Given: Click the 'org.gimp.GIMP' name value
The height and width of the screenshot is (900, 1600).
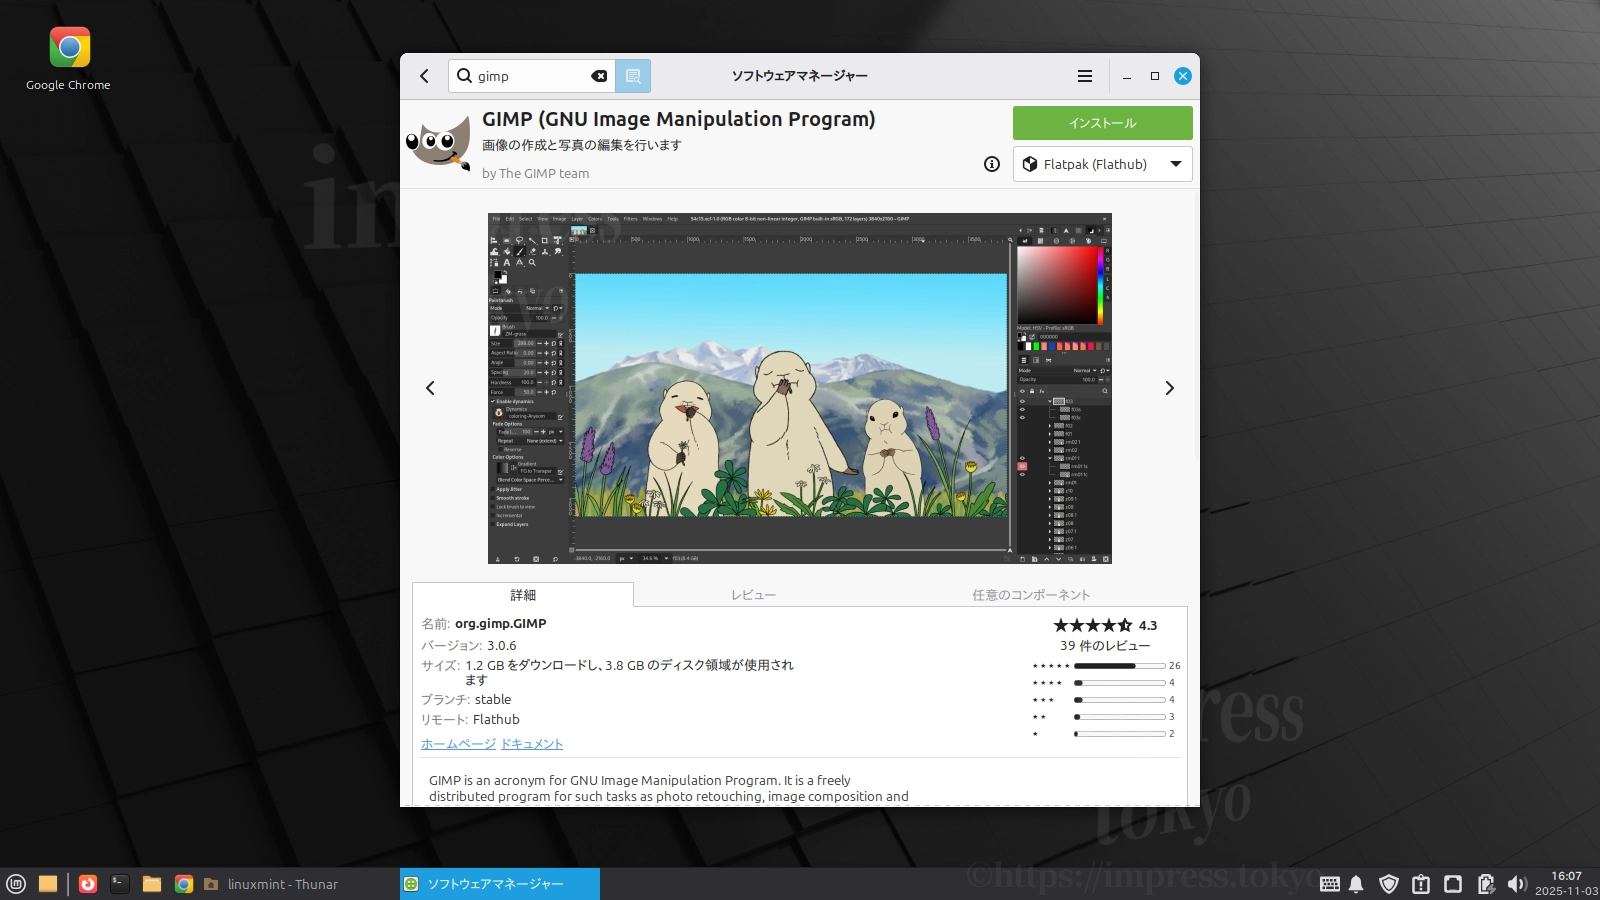Looking at the screenshot, I should [x=500, y=624].
